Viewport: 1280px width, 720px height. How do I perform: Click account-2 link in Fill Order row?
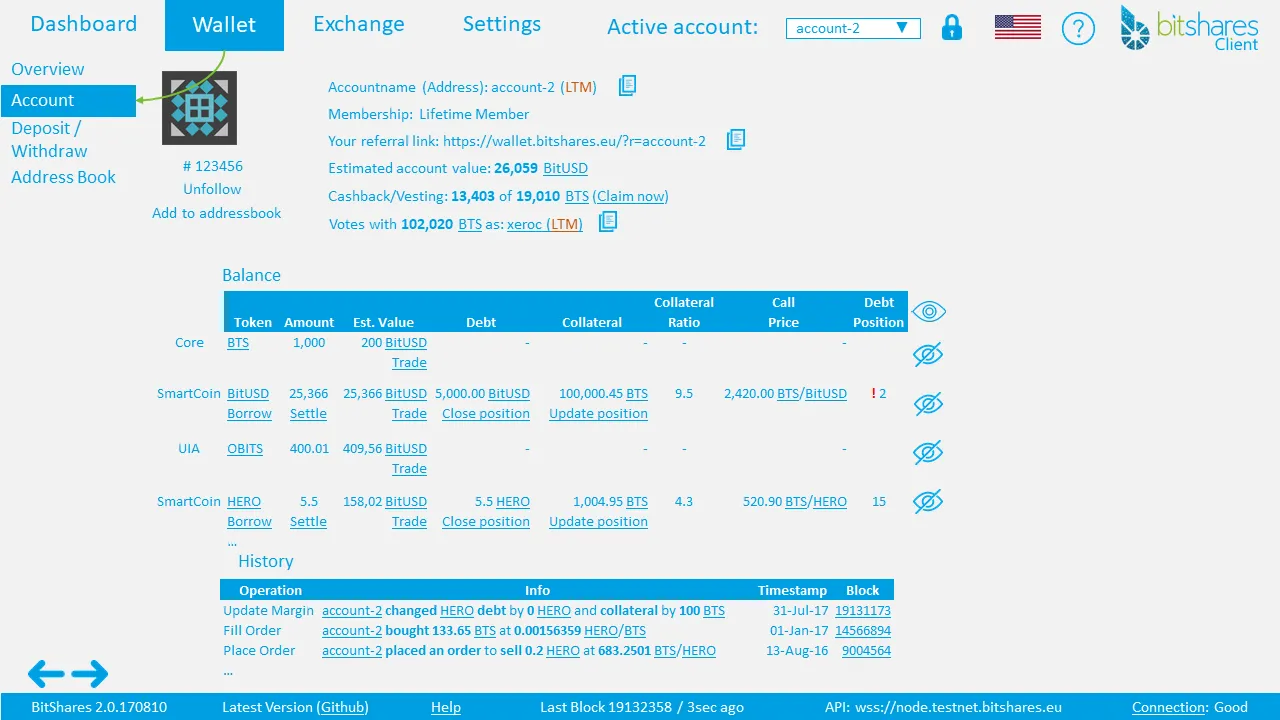352,630
